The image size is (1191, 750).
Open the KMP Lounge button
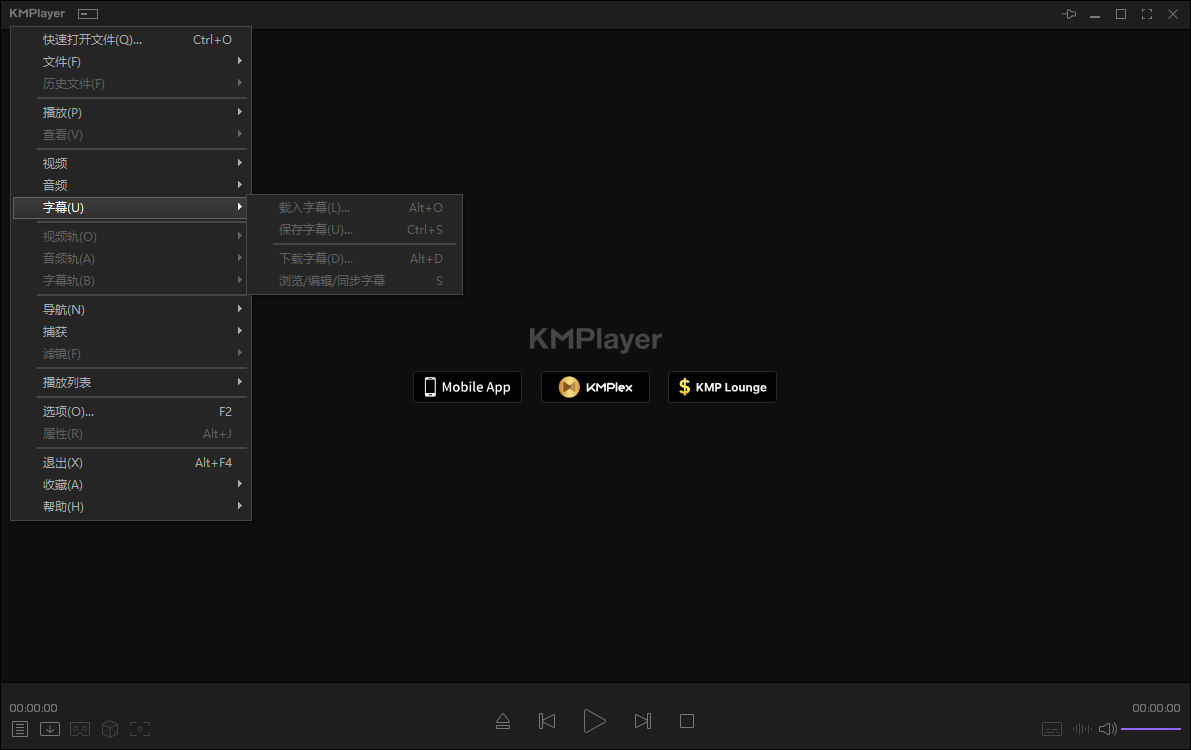pos(722,387)
